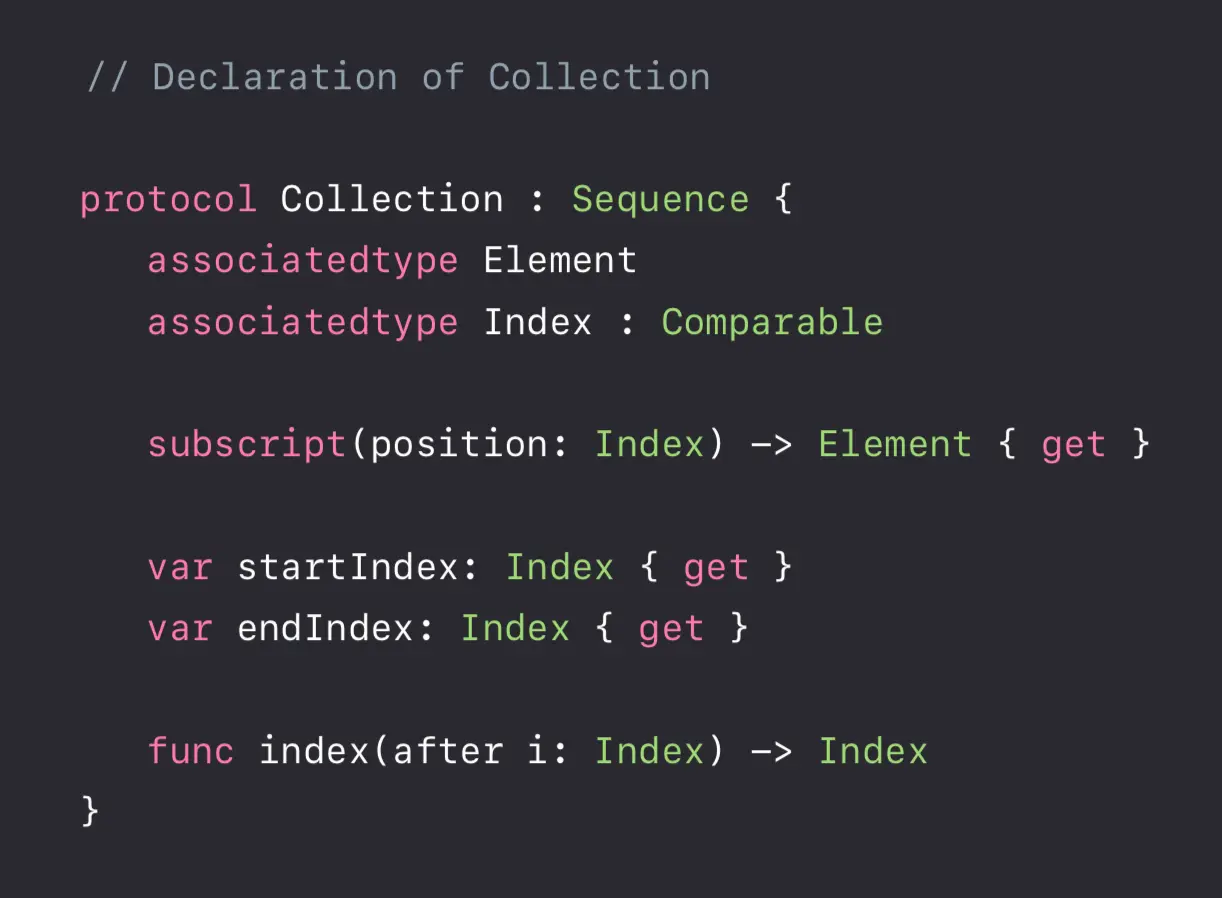1222x898 pixels.
Task: Click the final 'Index' return type
Action: coord(873,751)
